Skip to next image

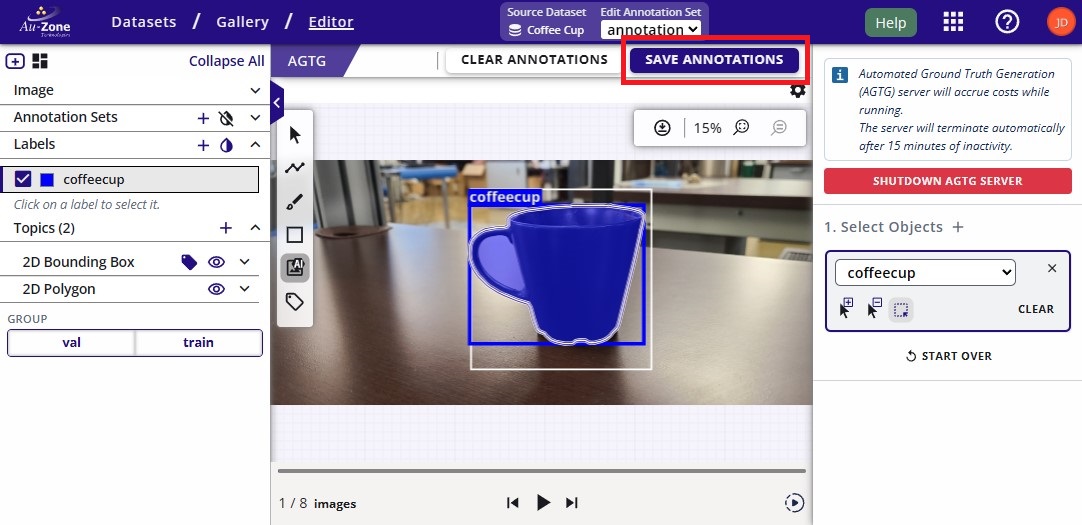click(x=571, y=503)
